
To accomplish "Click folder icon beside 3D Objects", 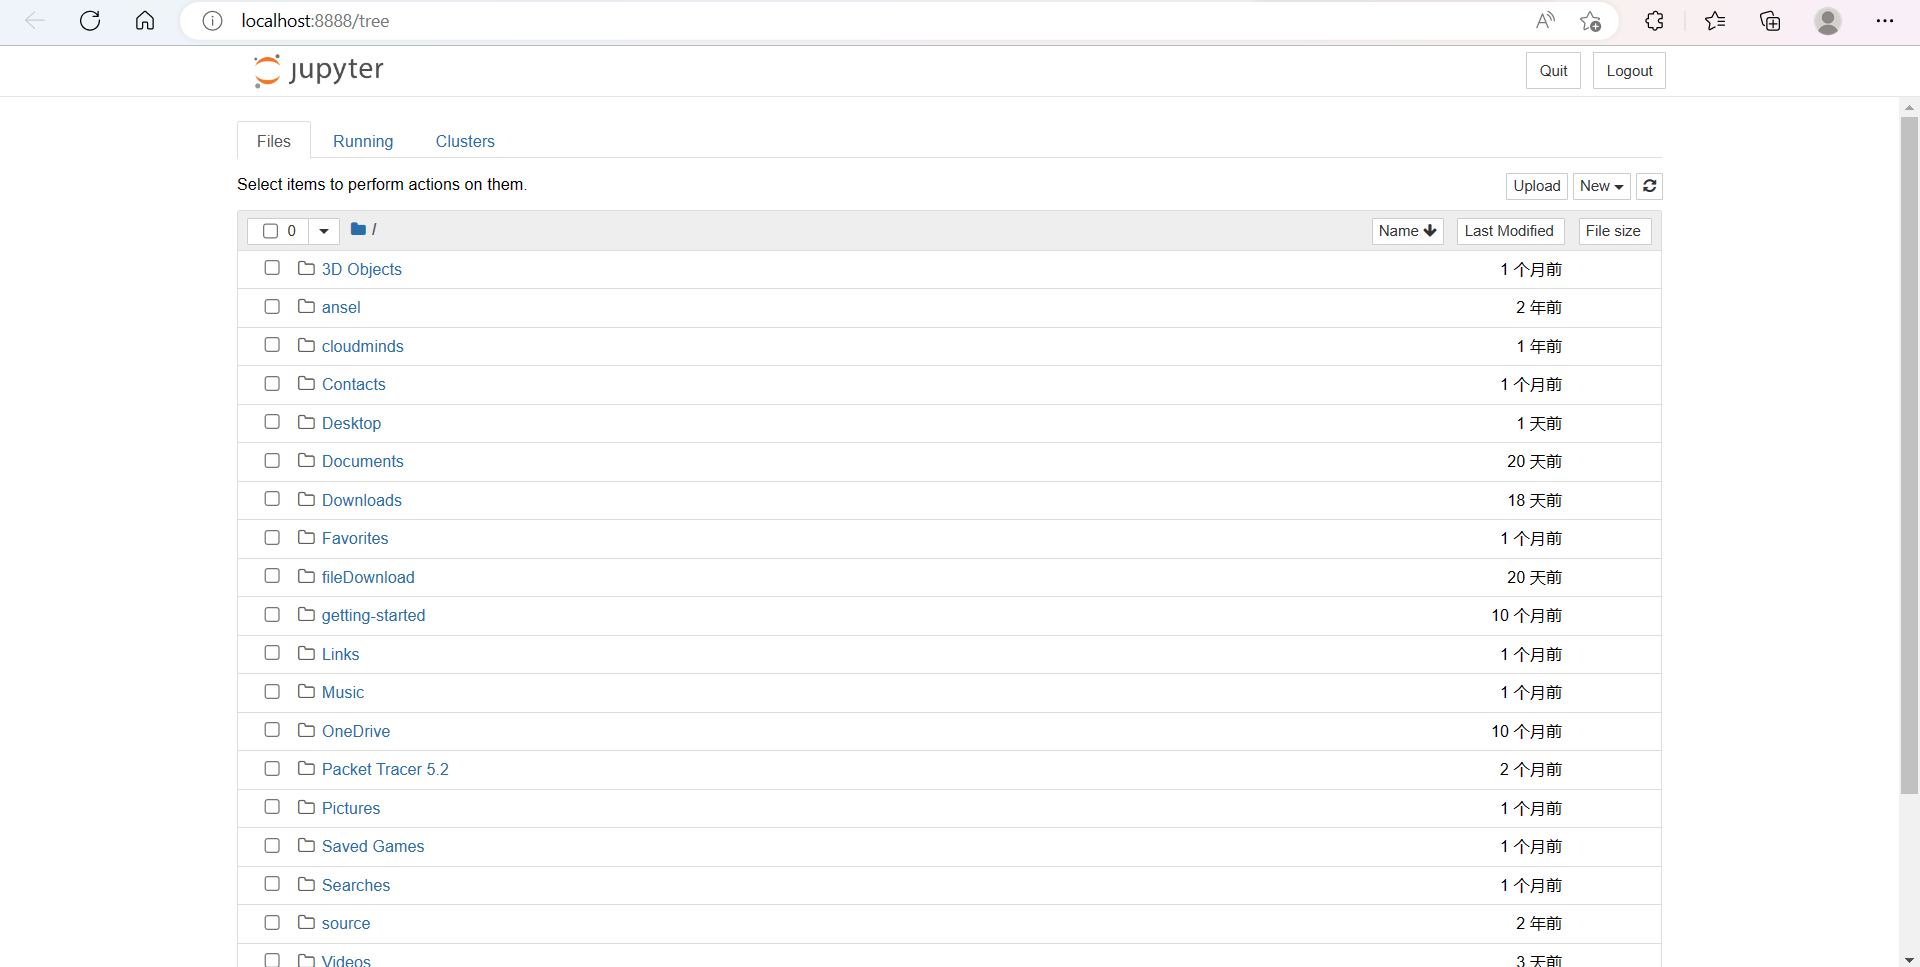I will click(306, 268).
